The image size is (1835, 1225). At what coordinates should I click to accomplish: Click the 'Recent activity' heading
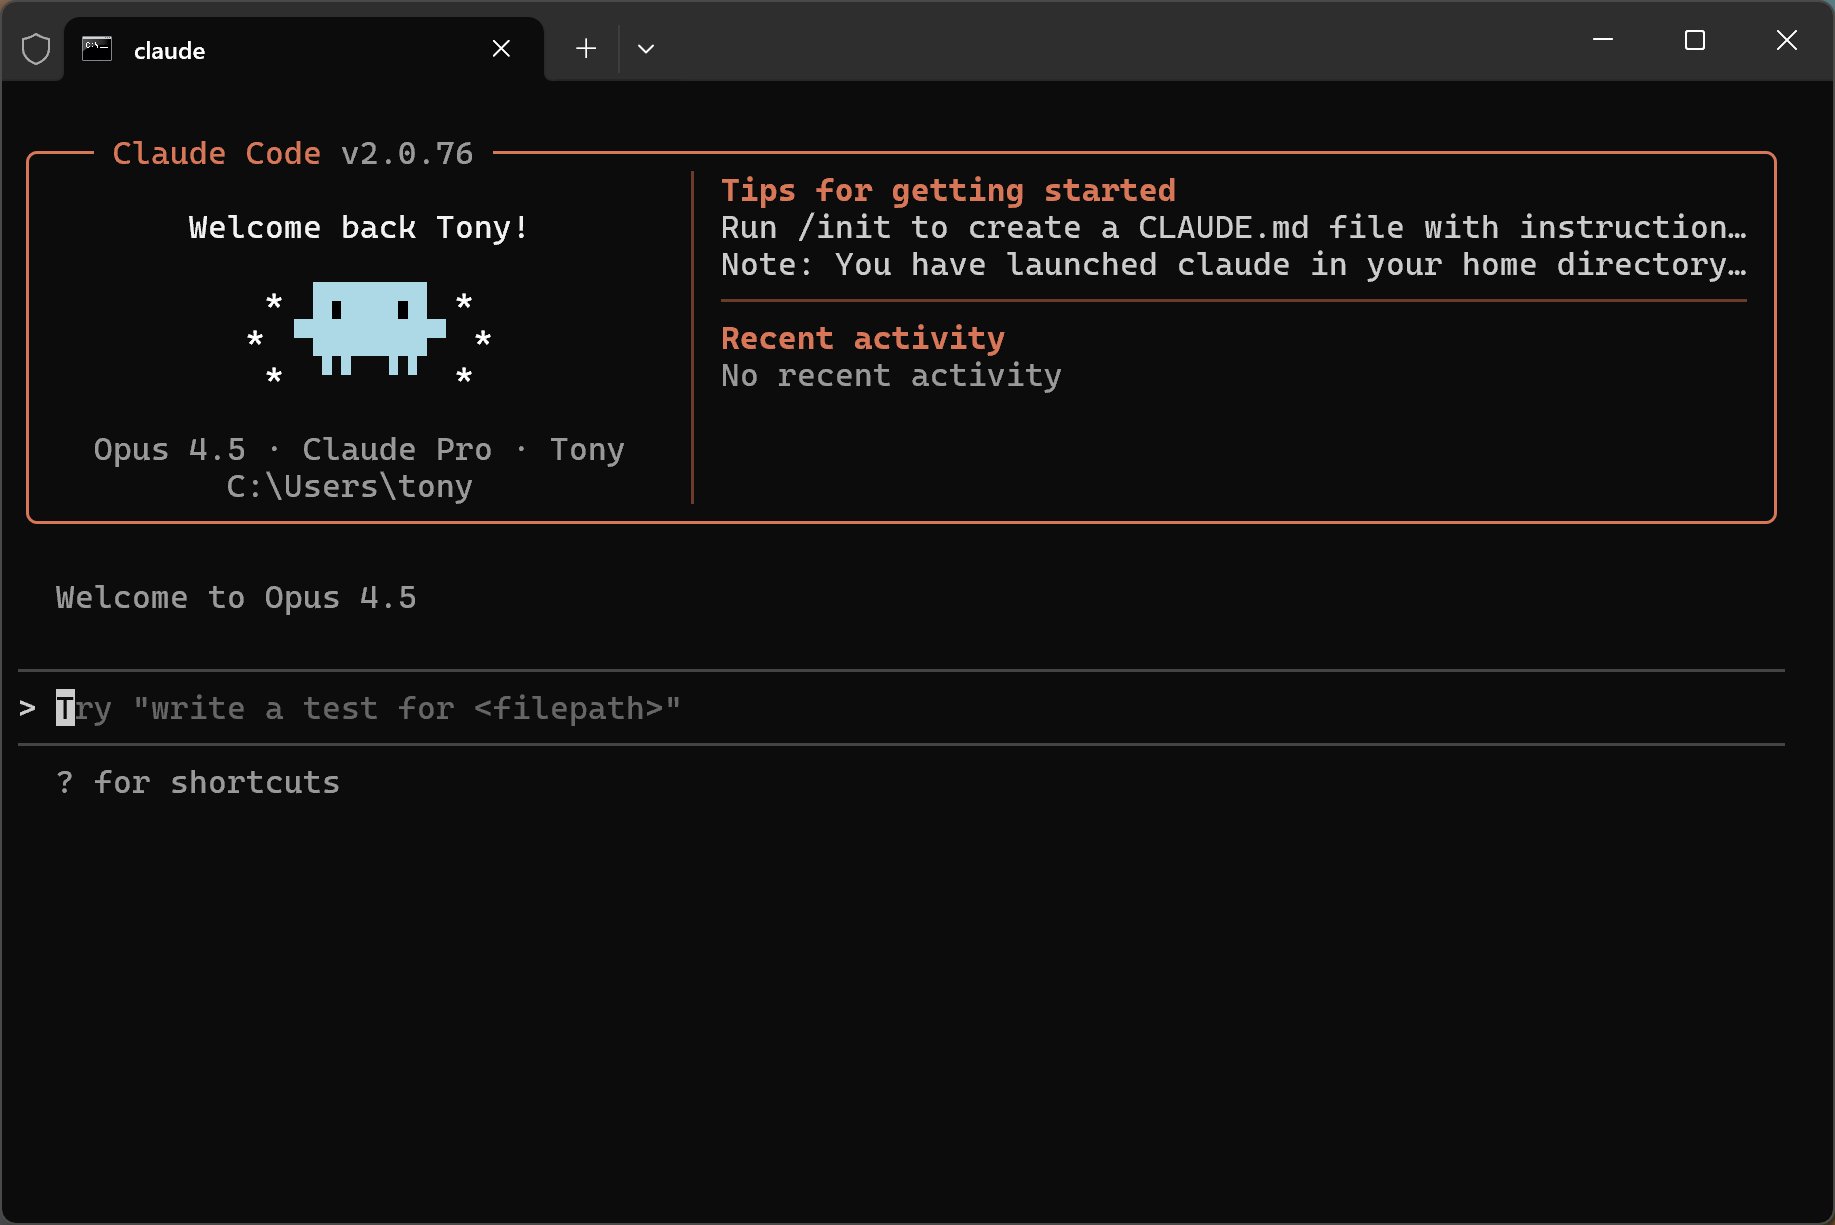[x=862, y=338]
